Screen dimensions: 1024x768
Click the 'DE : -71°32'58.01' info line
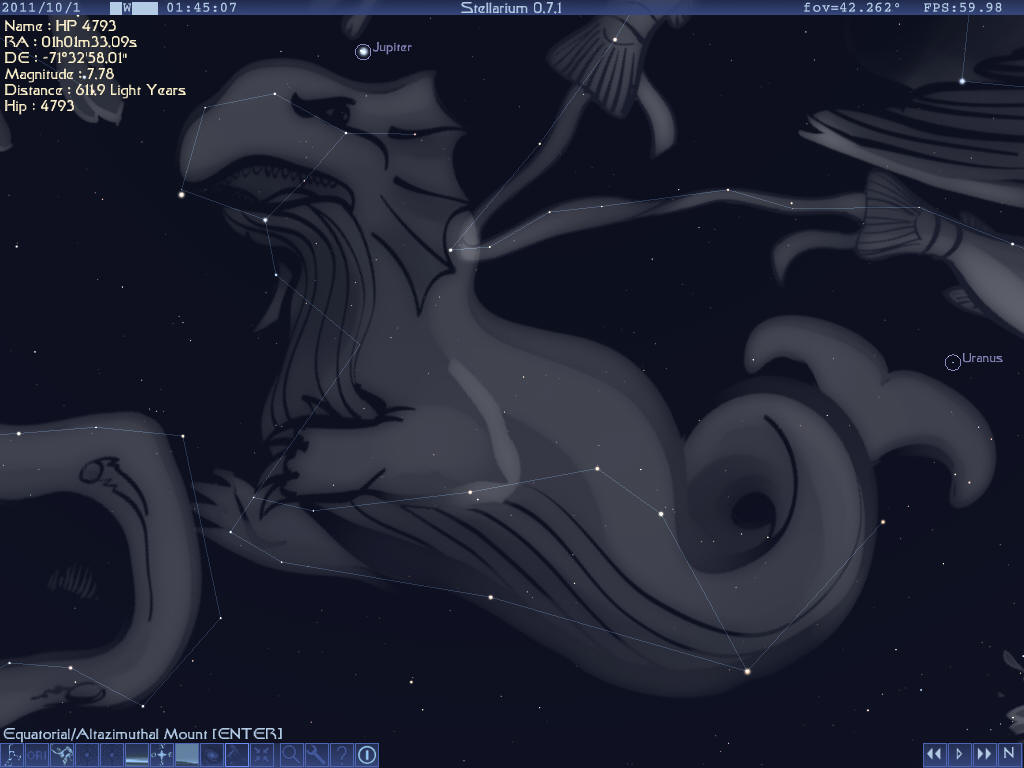tap(65, 58)
